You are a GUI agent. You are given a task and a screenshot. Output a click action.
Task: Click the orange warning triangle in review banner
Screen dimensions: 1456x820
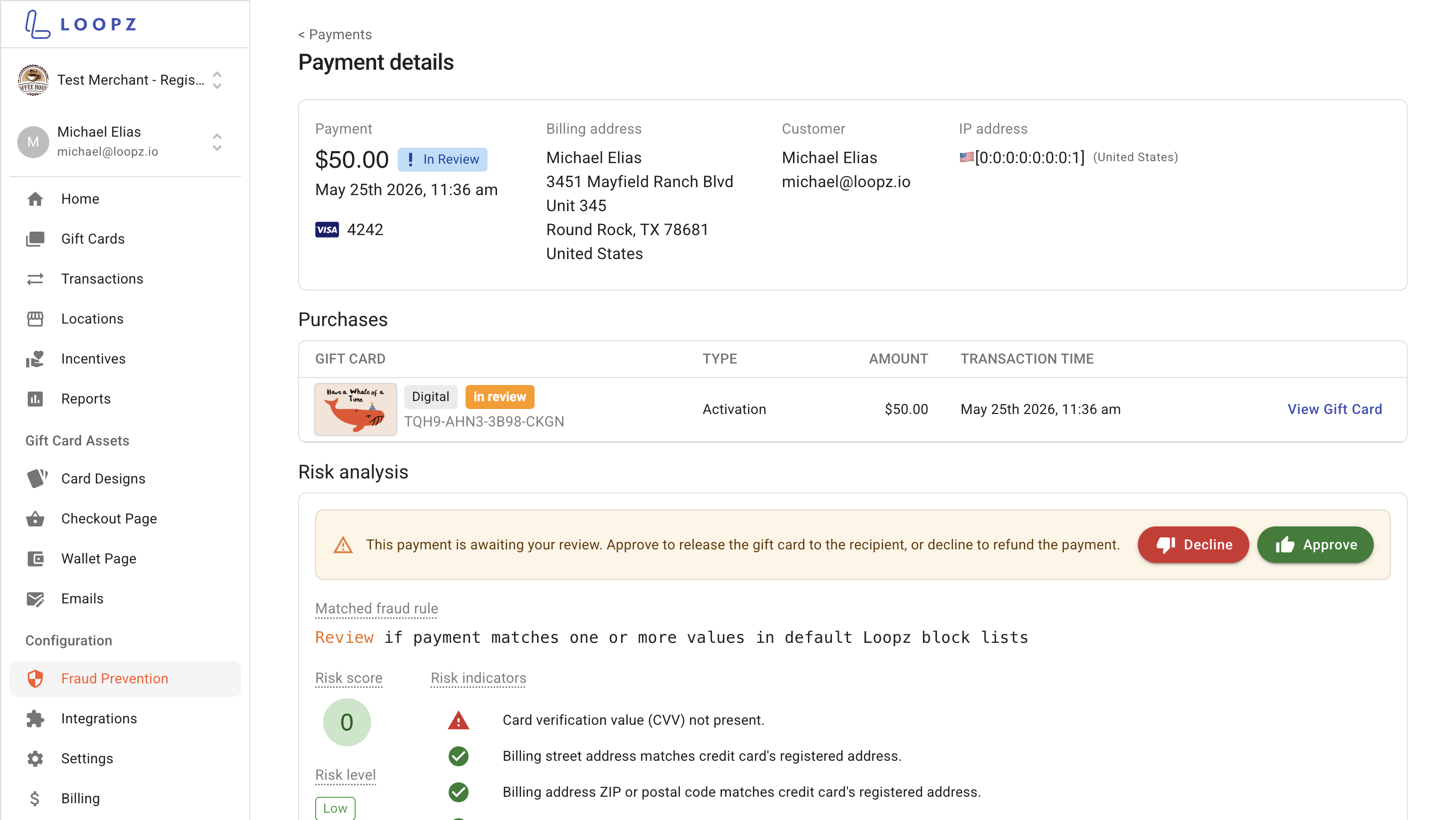(x=343, y=545)
